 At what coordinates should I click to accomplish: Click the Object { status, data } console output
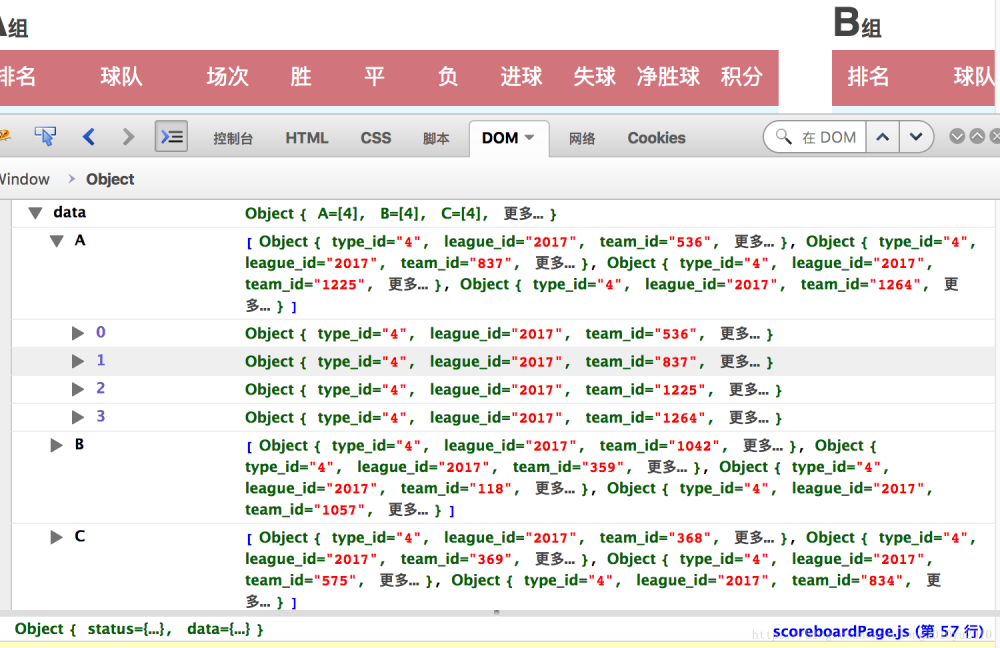pos(139,630)
